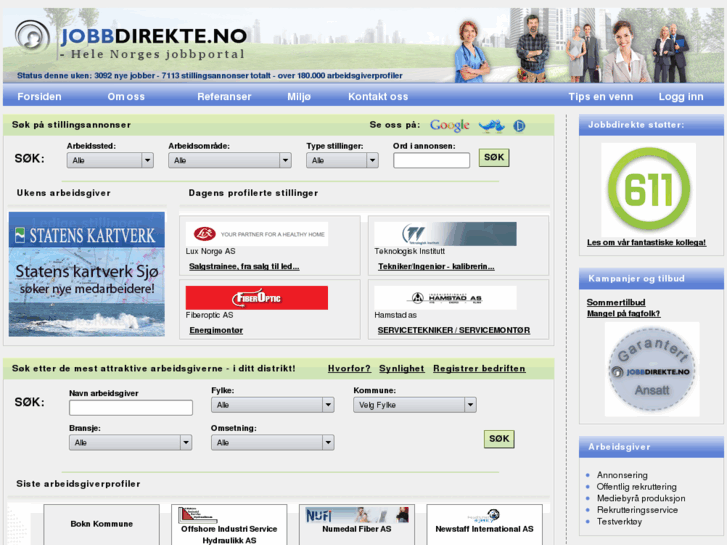The height and width of the screenshot is (545, 727).
Task: Click Tips en venn in the navigation
Action: [601, 96]
